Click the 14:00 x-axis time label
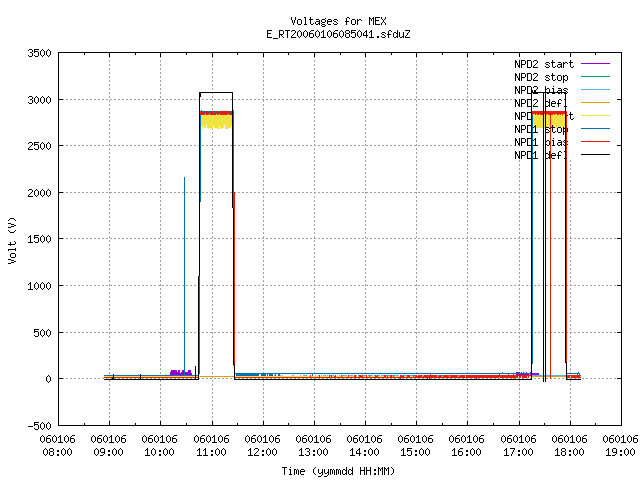The height and width of the screenshot is (480, 640). click(x=364, y=452)
